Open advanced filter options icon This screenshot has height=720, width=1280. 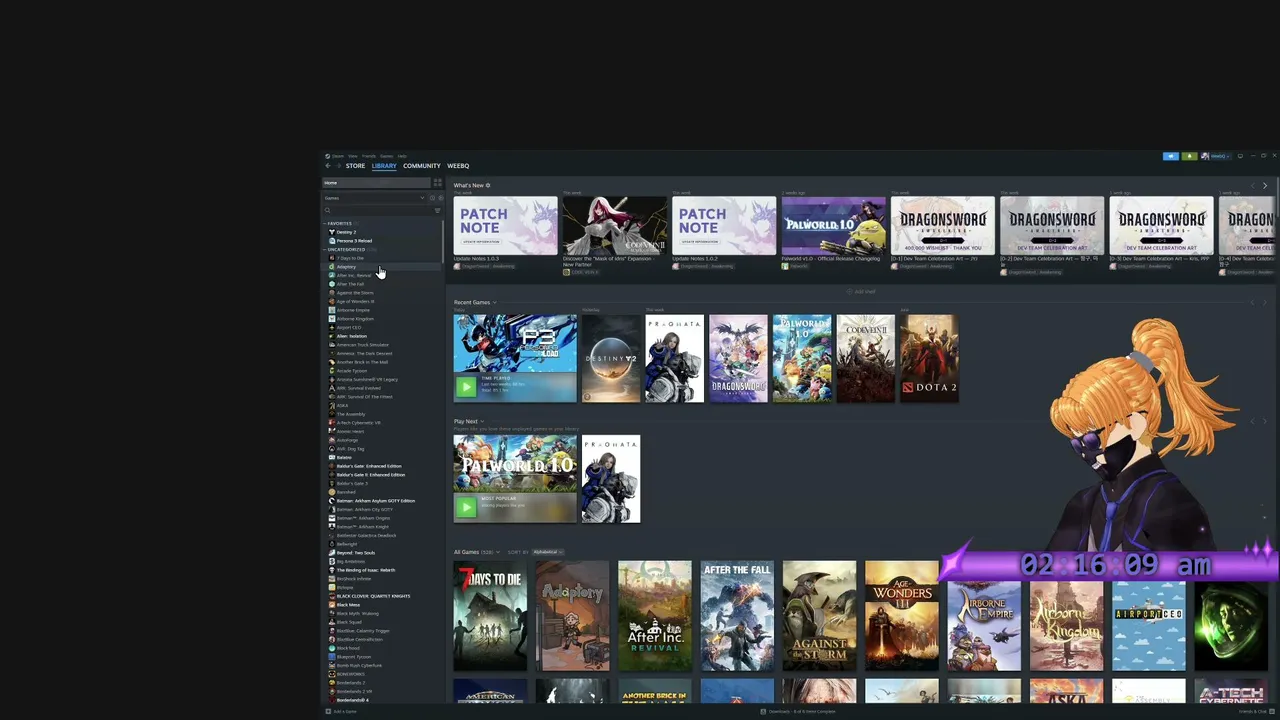(x=437, y=210)
